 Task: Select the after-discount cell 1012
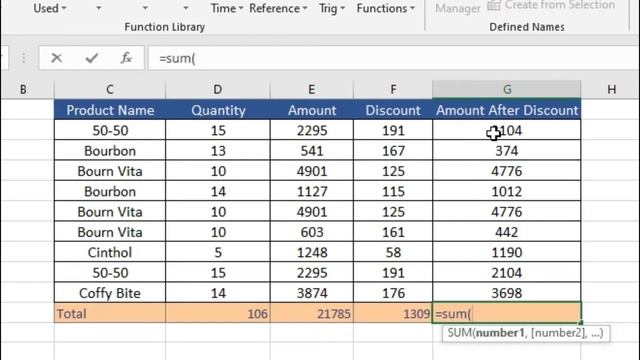coord(507,191)
